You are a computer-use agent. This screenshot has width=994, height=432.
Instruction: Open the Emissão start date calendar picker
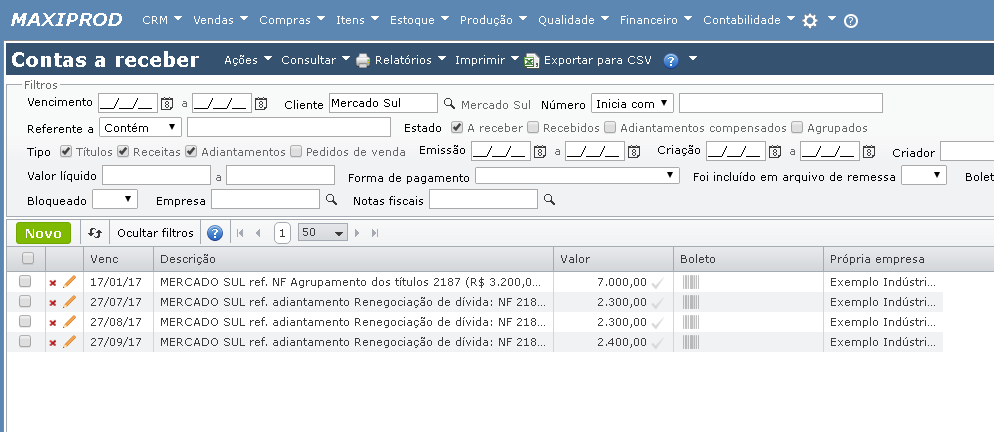tap(539, 152)
